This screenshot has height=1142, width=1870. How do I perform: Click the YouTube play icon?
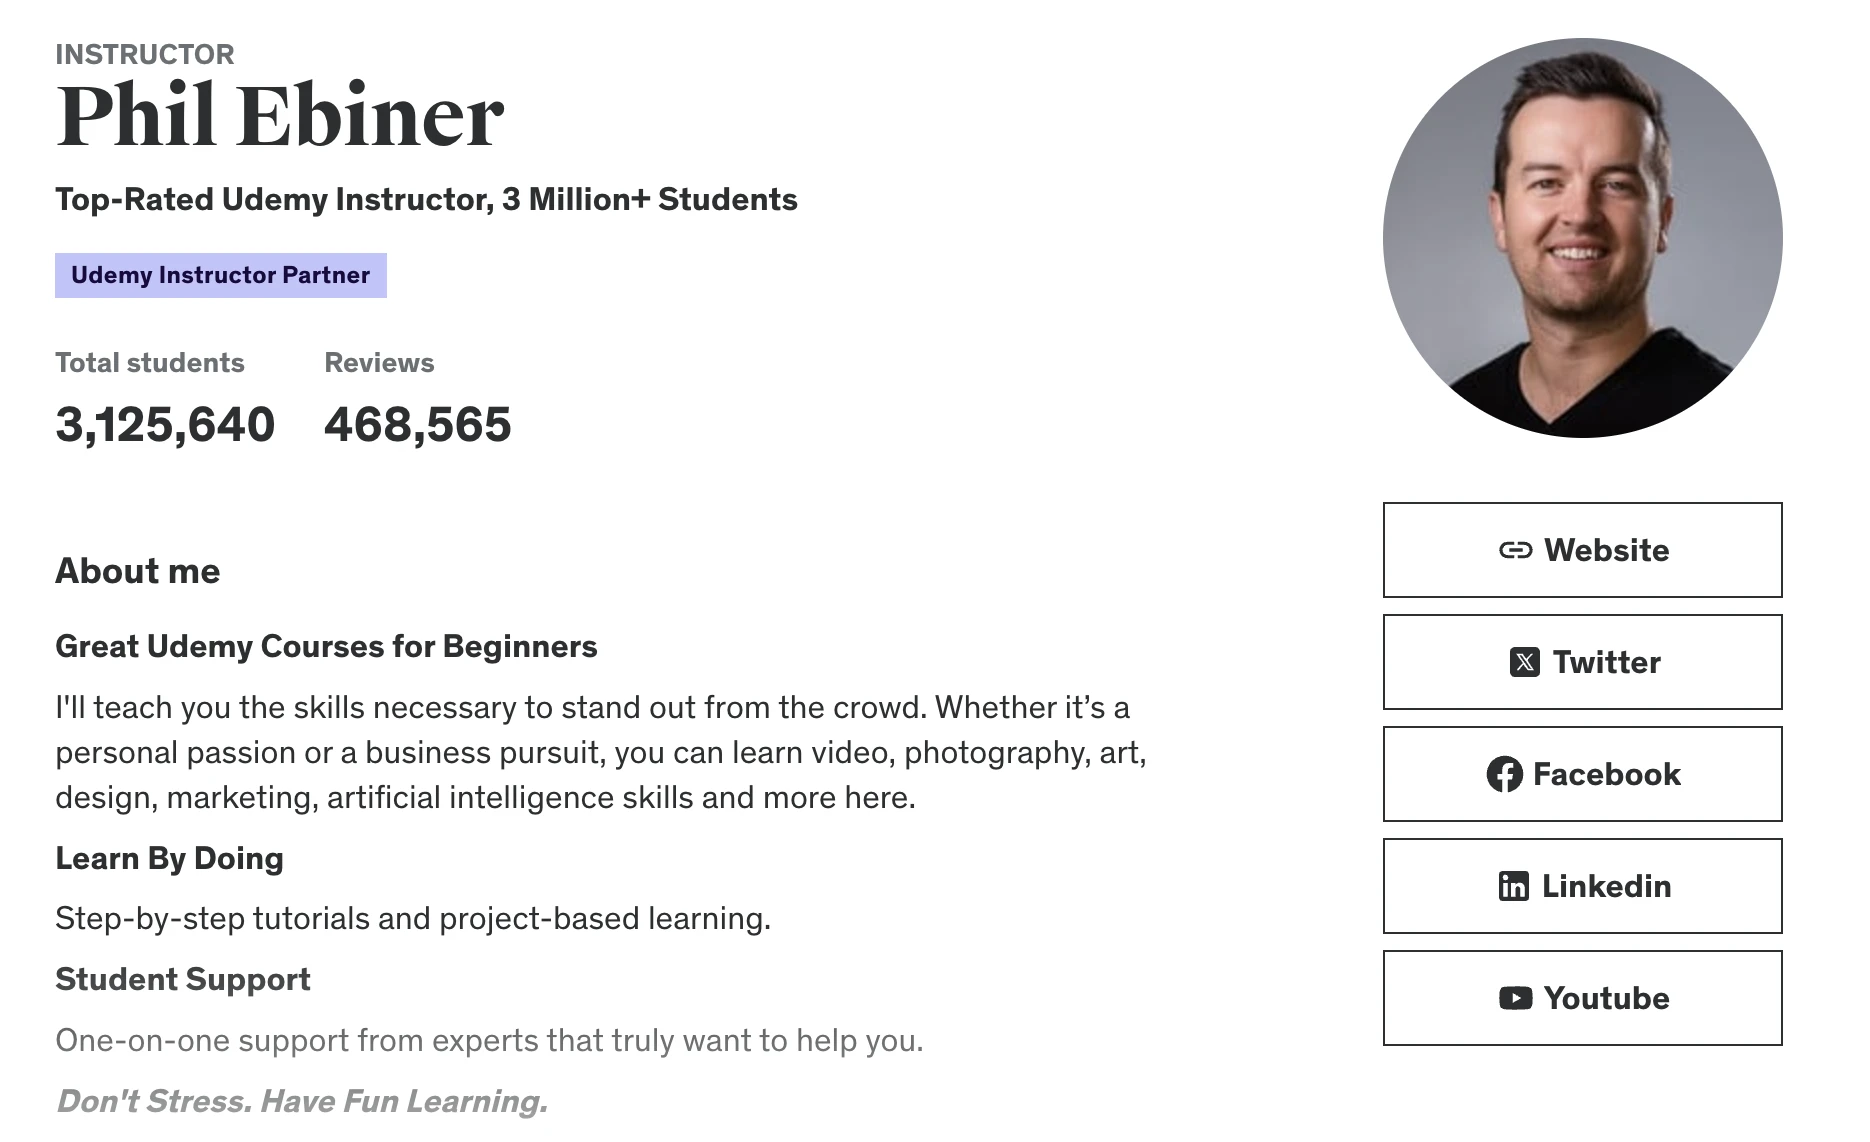(1515, 998)
